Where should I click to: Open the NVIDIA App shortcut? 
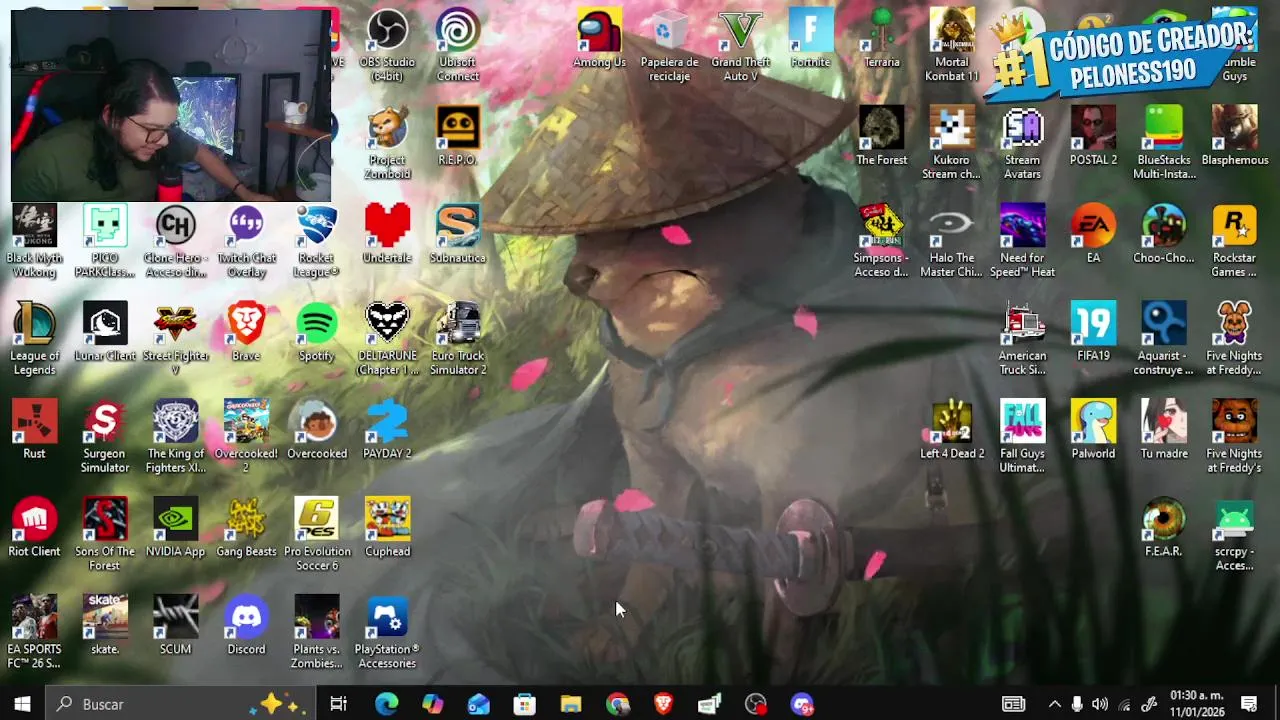click(x=175, y=529)
